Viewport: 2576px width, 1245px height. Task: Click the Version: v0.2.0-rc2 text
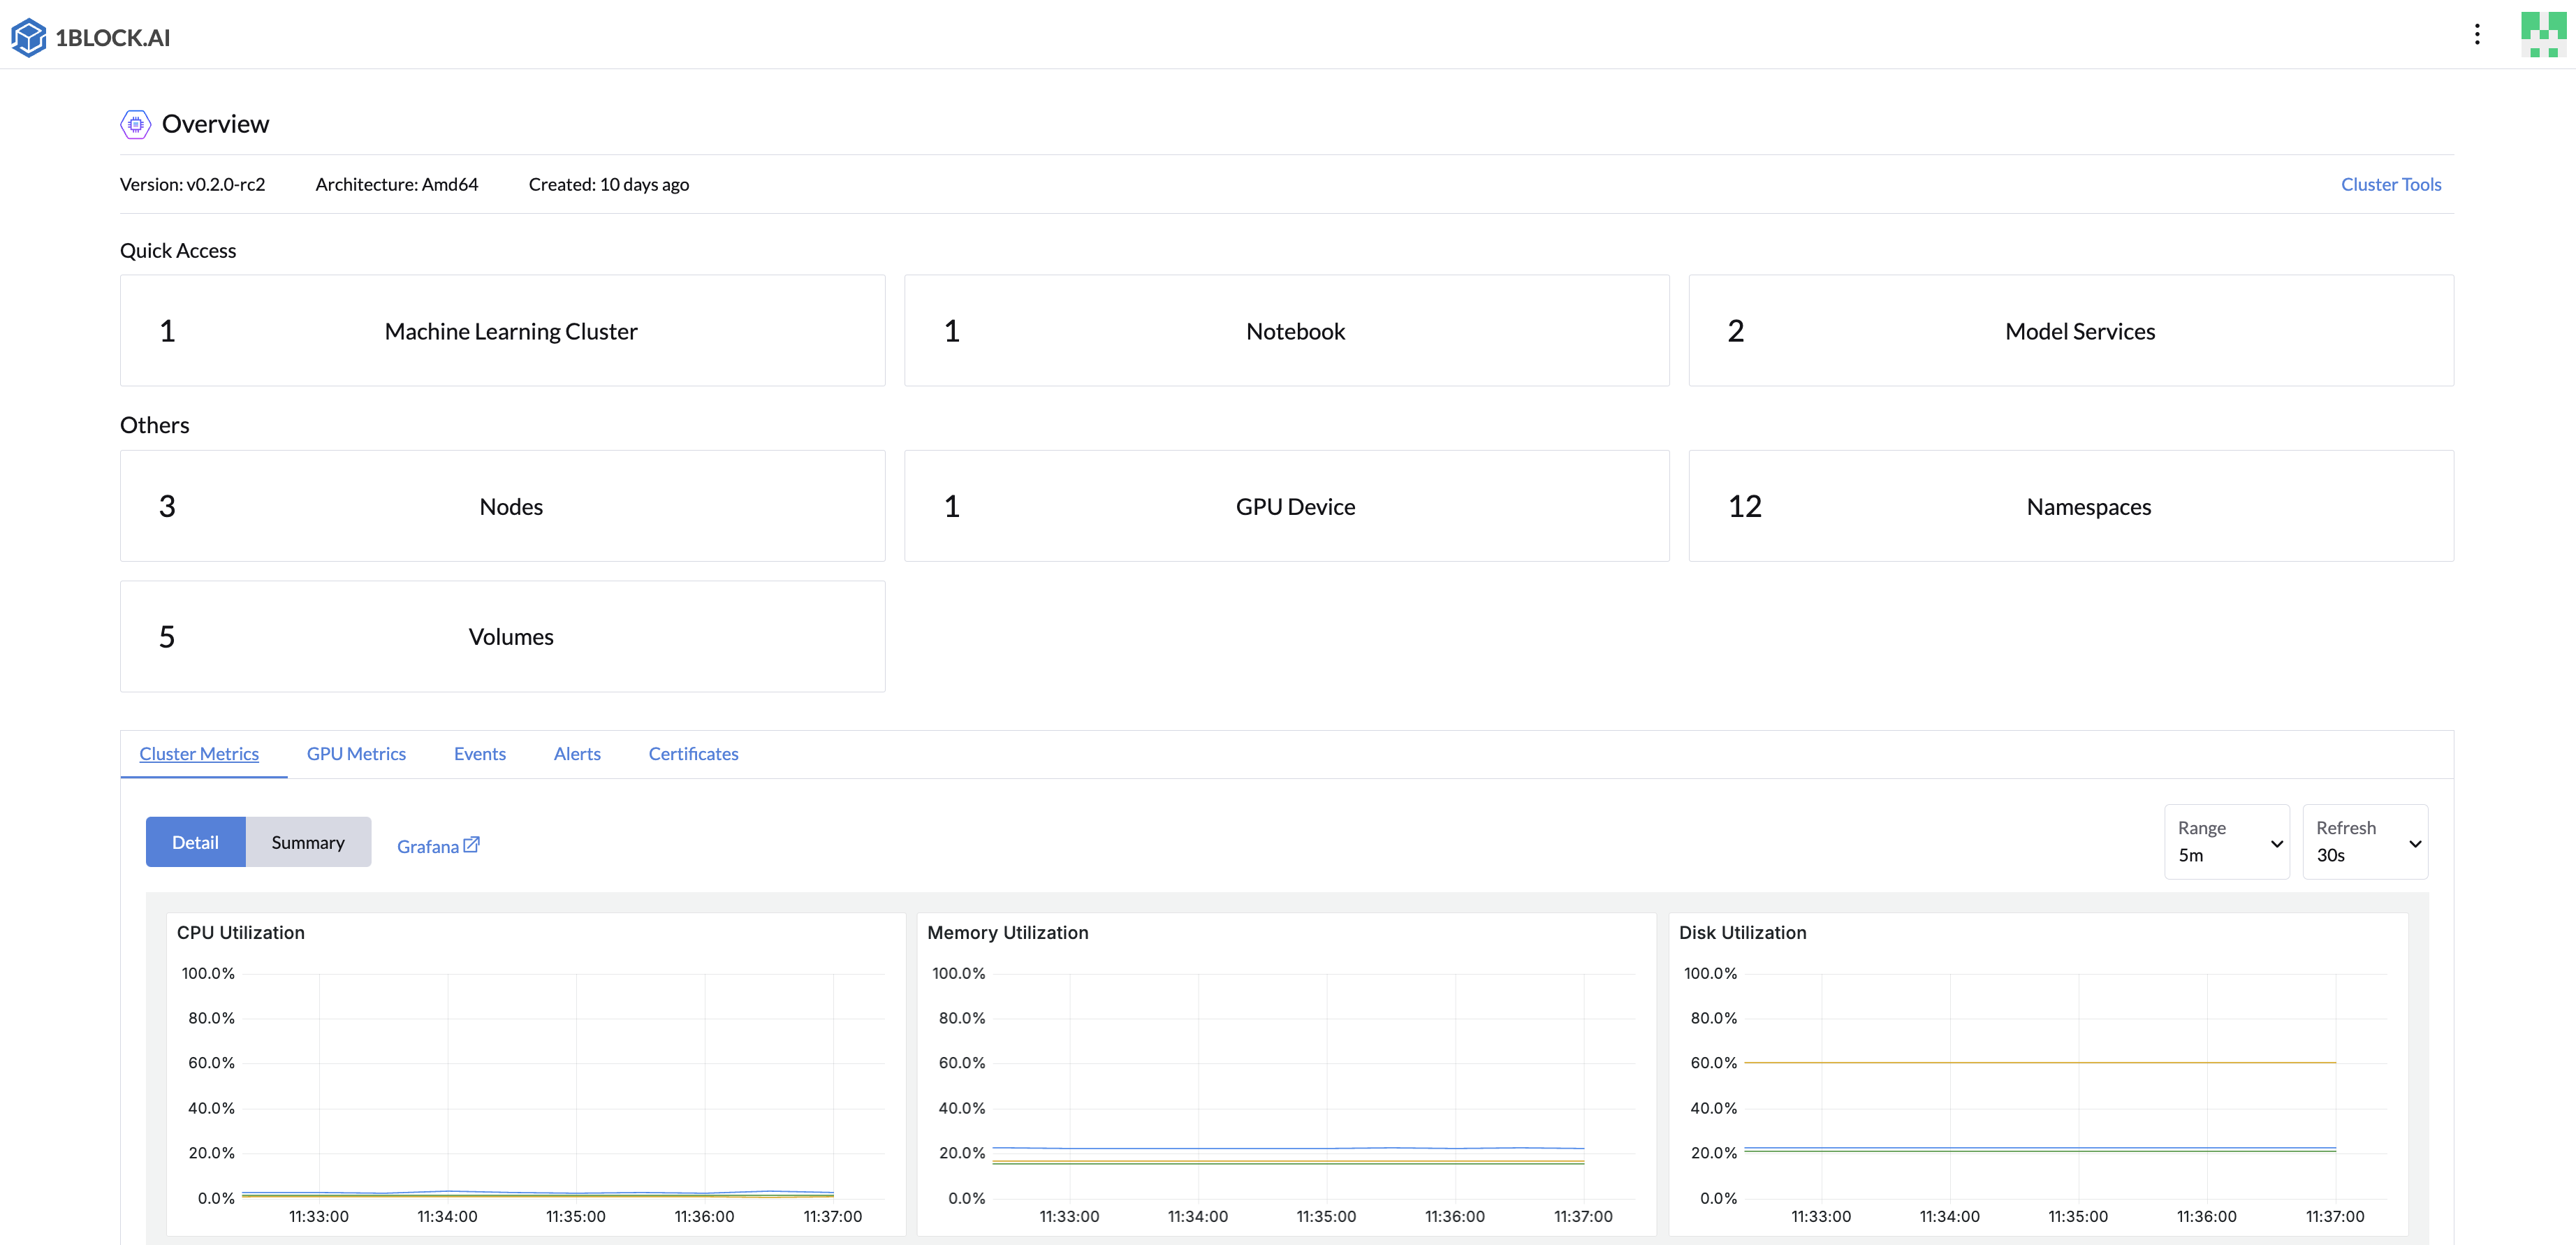193,184
